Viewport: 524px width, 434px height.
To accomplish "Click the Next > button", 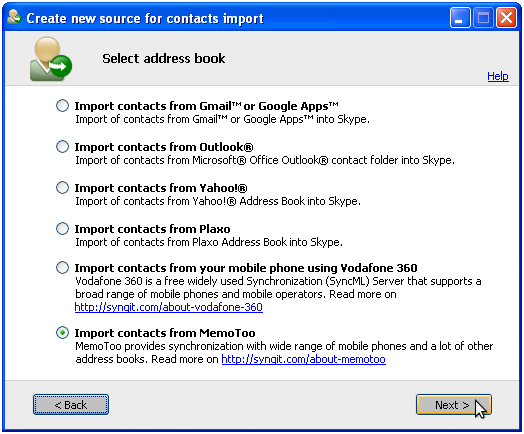I will tap(453, 405).
